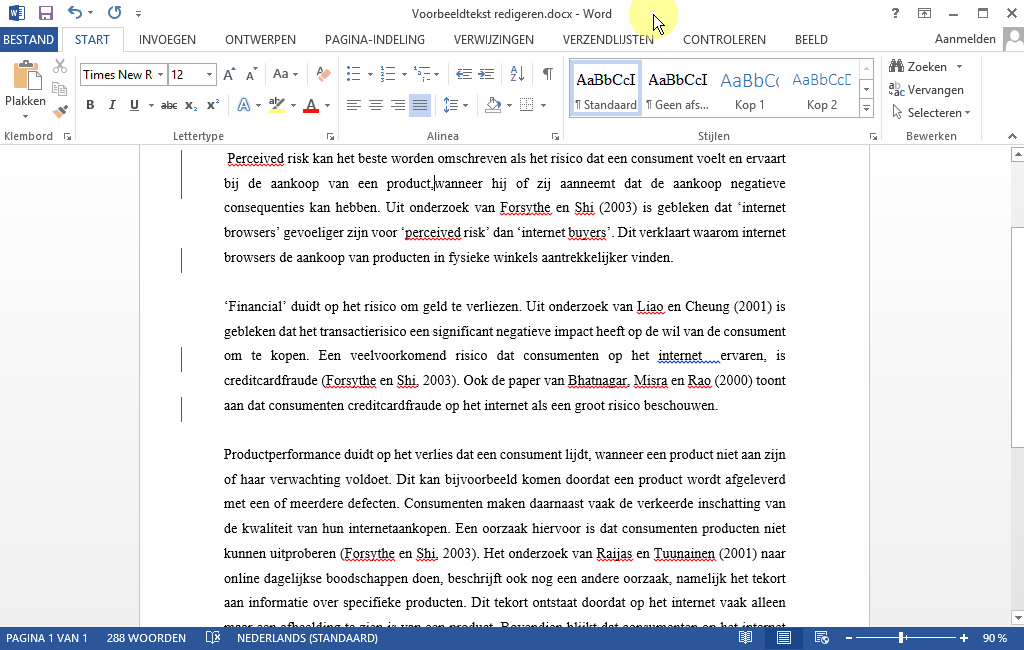This screenshot has height=650, width=1024.
Task: Undo the last action
Action: tap(75, 12)
